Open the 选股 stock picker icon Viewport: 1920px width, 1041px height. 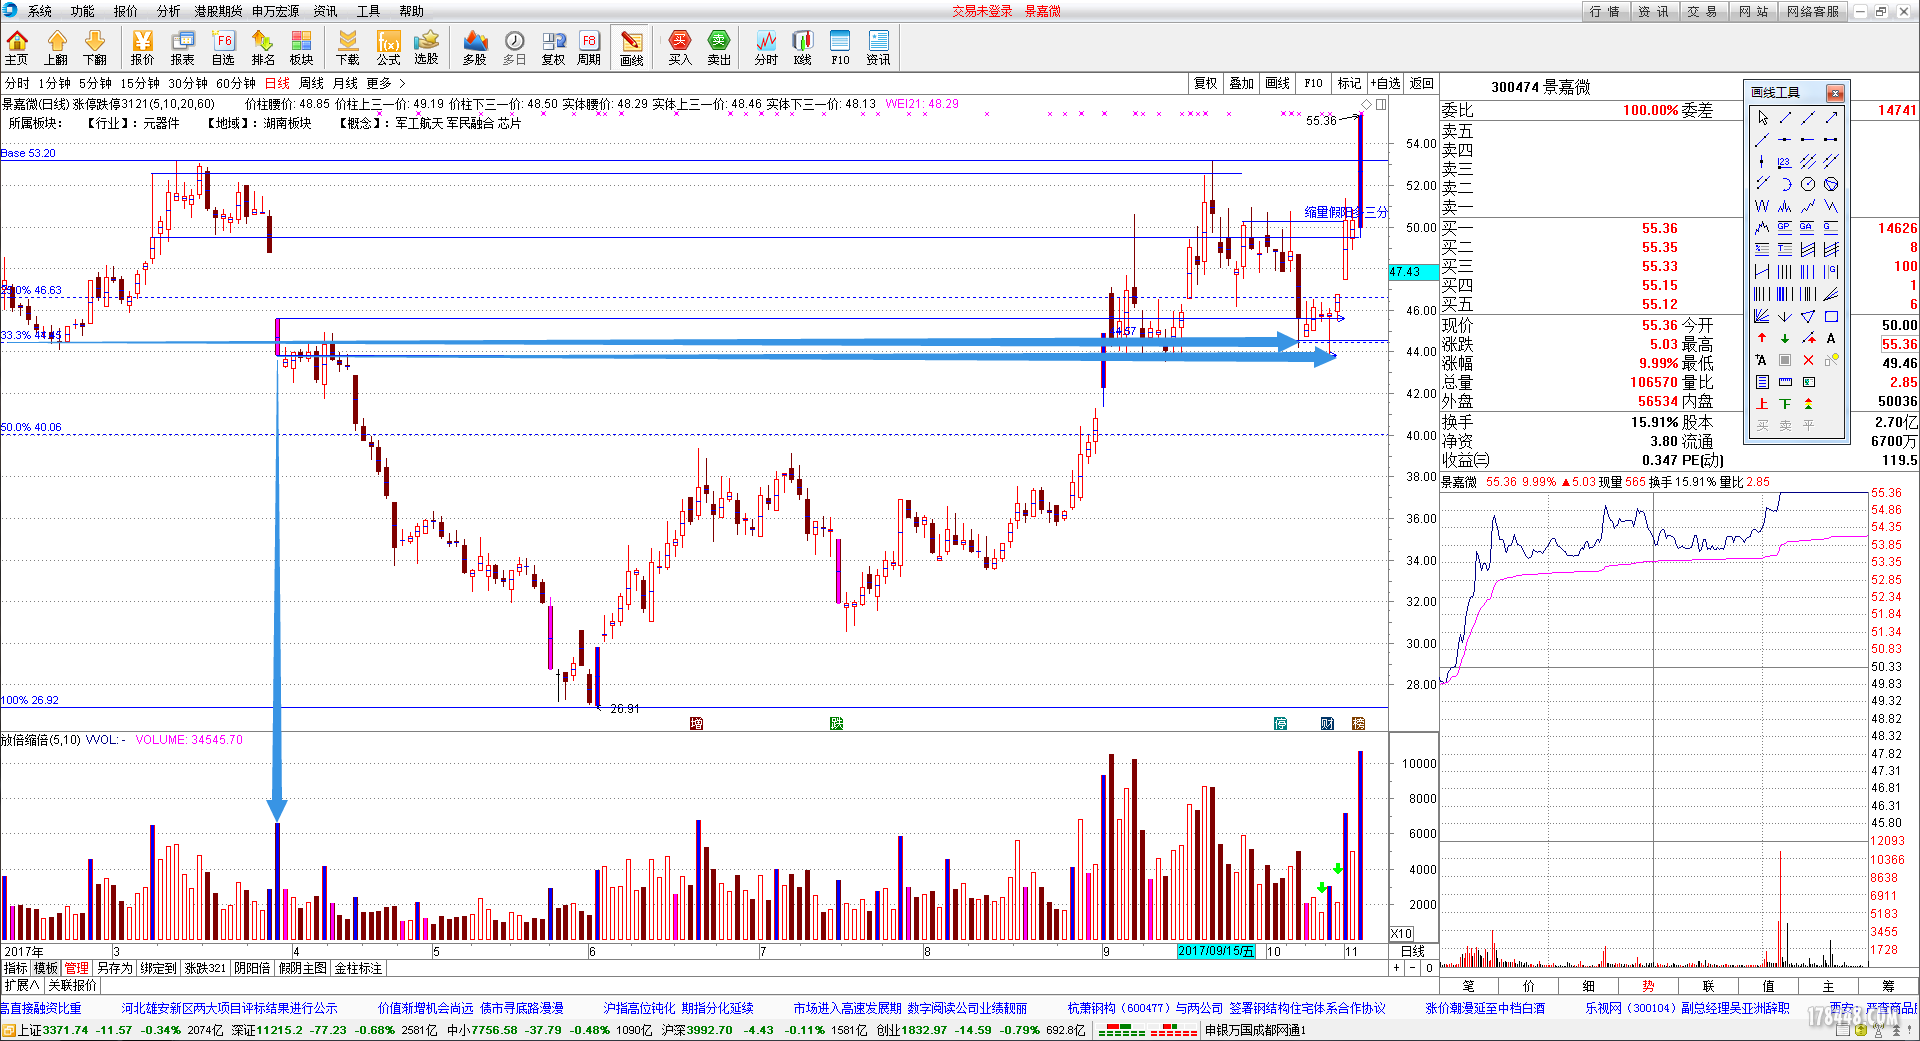click(427, 47)
